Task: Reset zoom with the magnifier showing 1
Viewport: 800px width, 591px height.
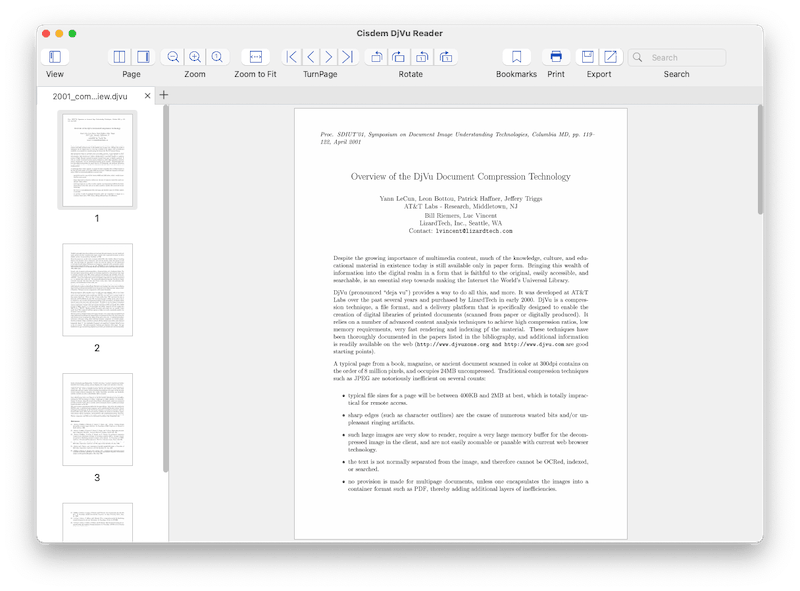Action: click(217, 57)
